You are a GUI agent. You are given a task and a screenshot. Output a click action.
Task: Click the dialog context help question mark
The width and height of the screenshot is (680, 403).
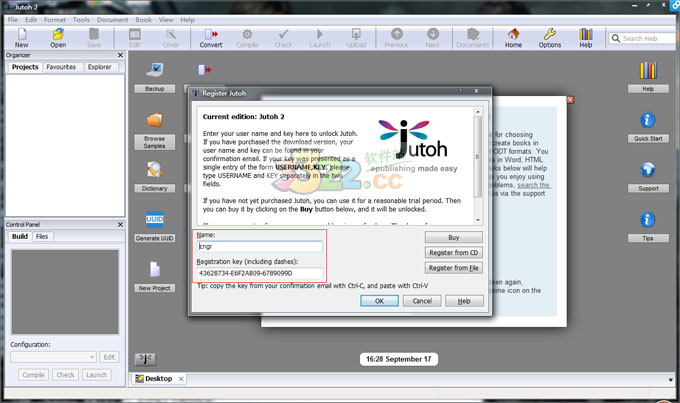tap(461, 91)
